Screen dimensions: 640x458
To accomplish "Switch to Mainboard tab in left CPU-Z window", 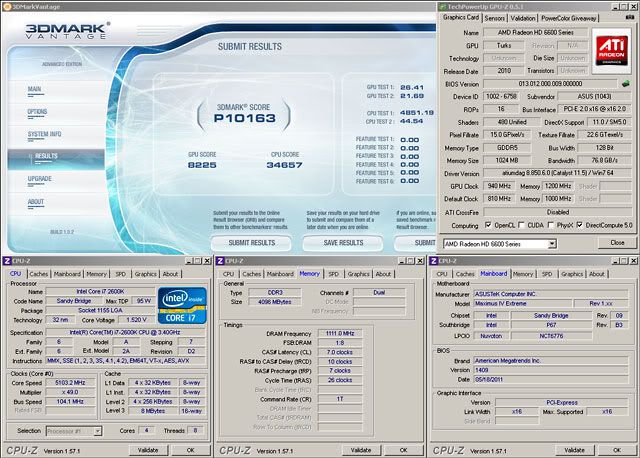I will click(67, 274).
